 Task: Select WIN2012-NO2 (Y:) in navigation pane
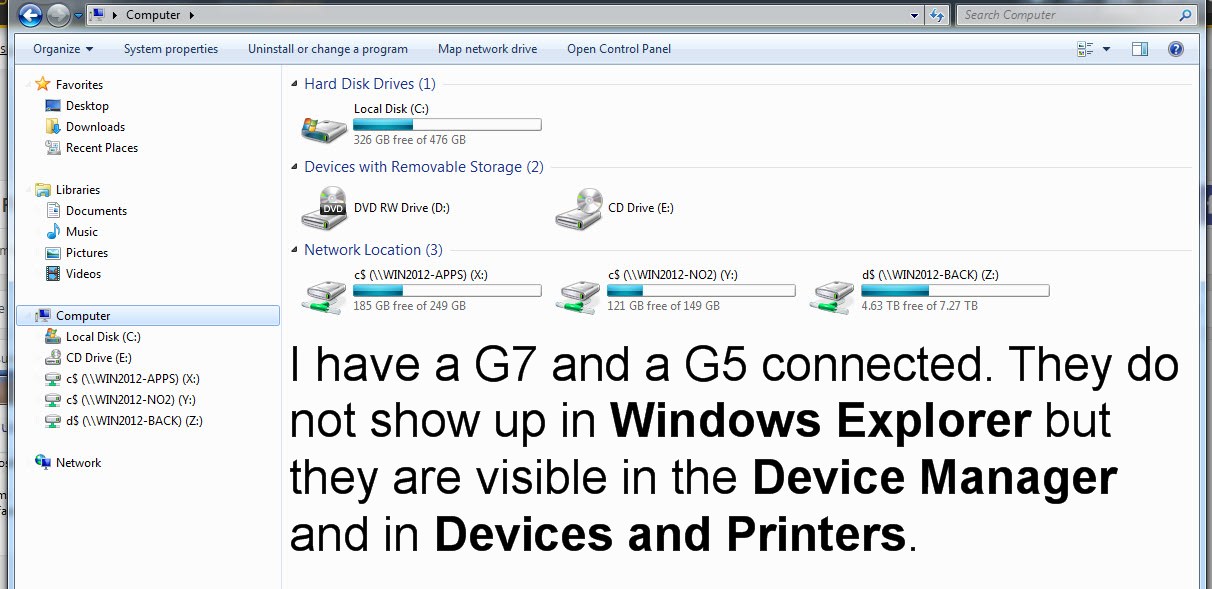132,400
